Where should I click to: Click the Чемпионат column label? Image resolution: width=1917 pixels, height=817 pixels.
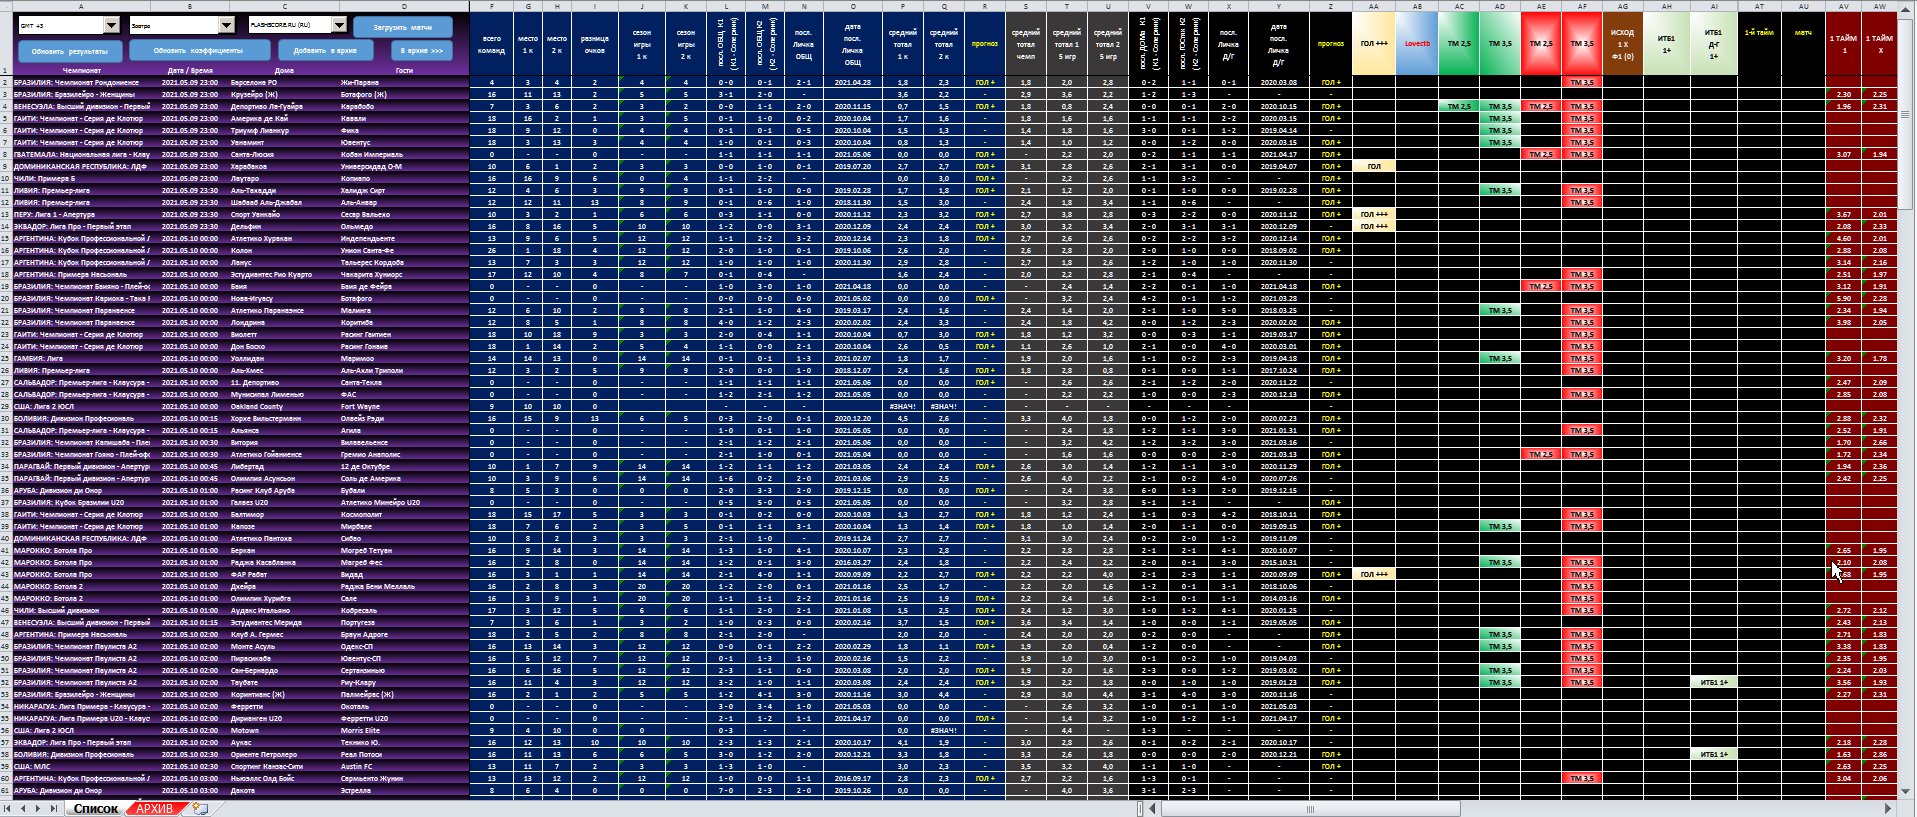(81, 70)
